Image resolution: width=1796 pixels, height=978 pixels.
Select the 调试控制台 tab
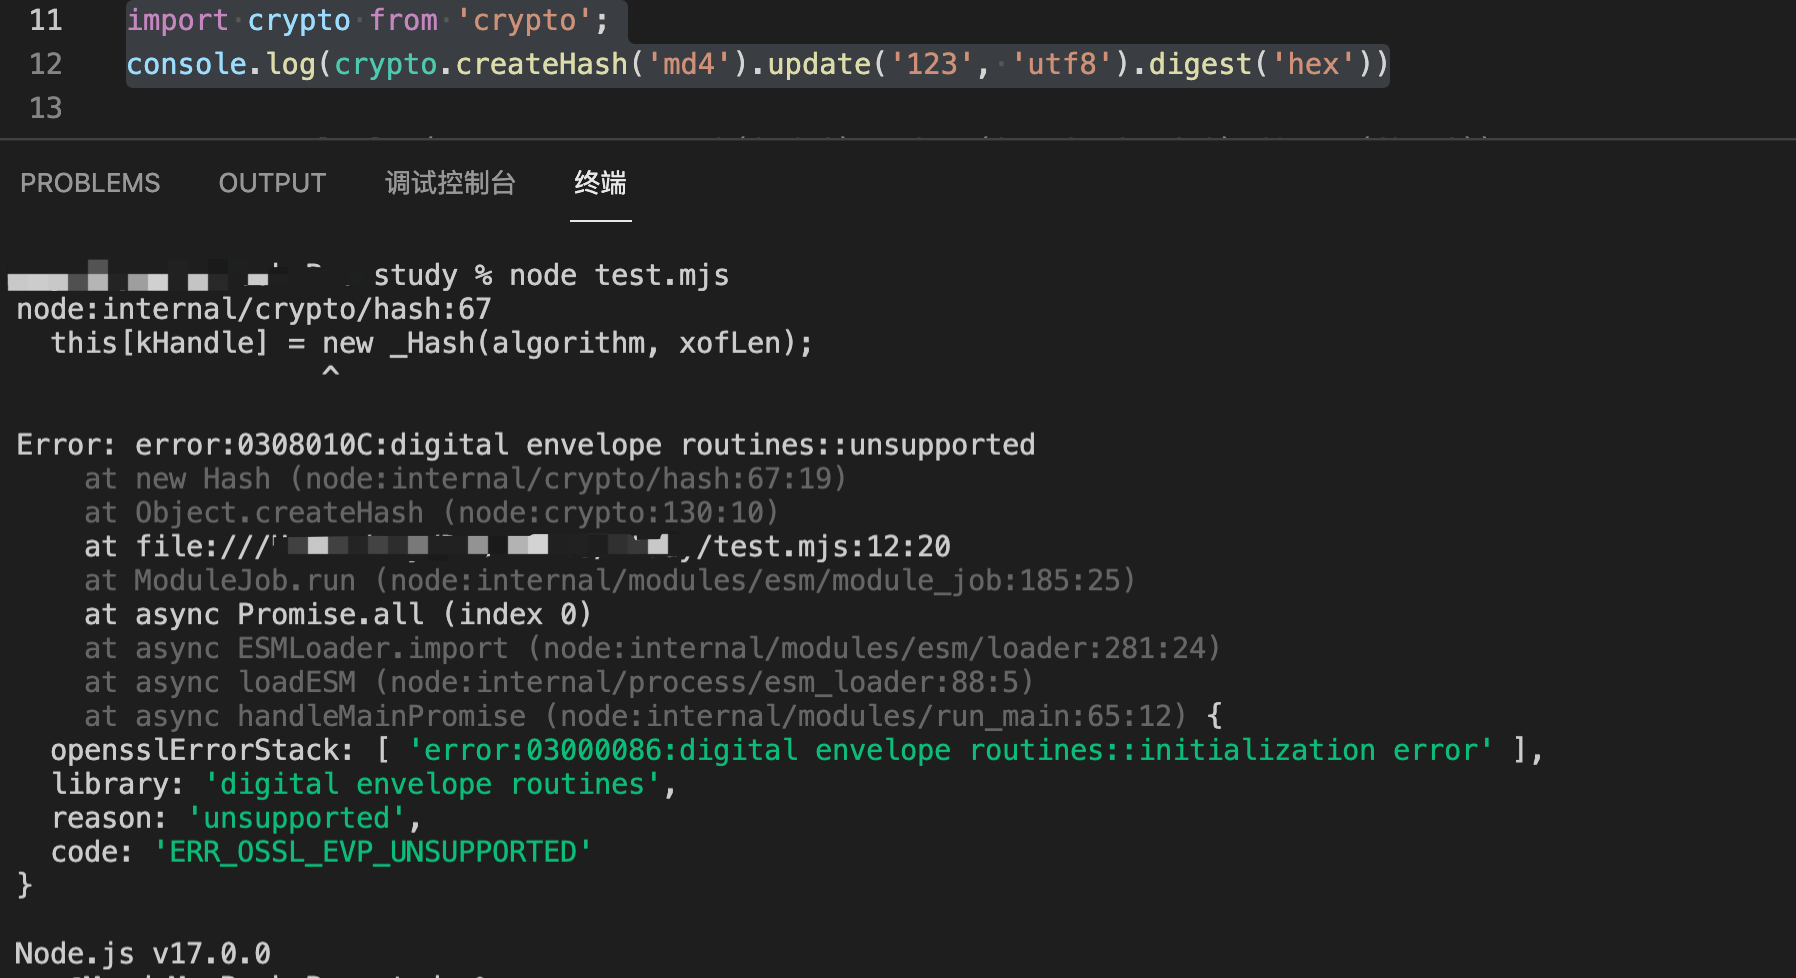coord(450,183)
